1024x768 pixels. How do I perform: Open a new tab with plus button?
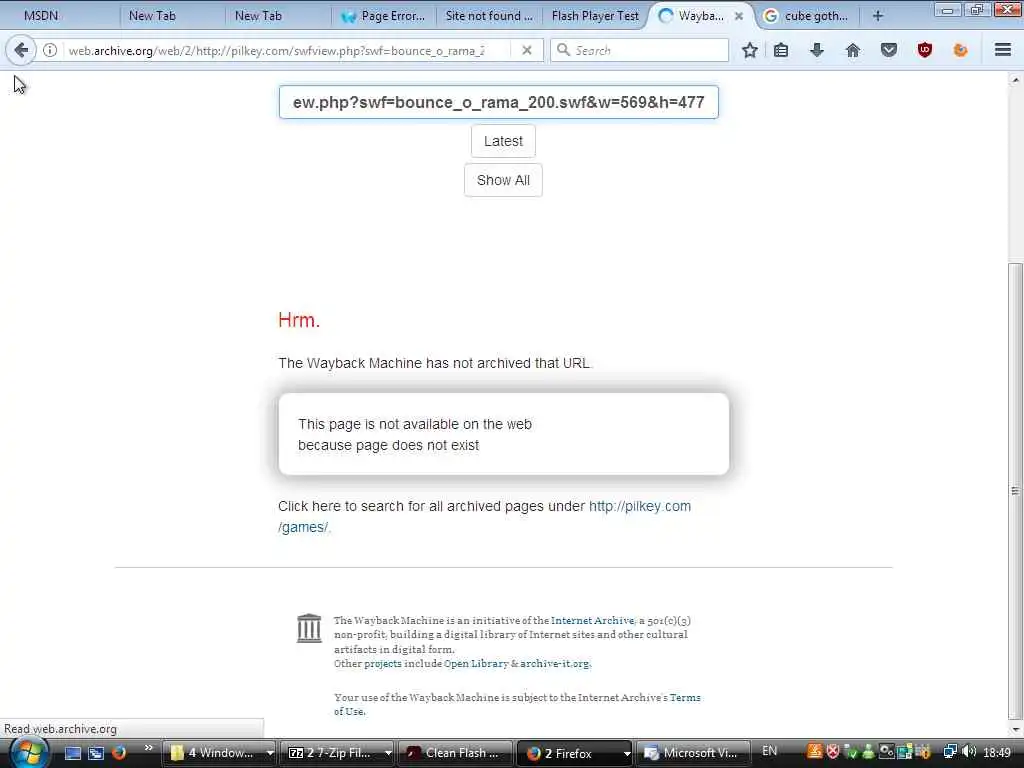click(x=878, y=16)
